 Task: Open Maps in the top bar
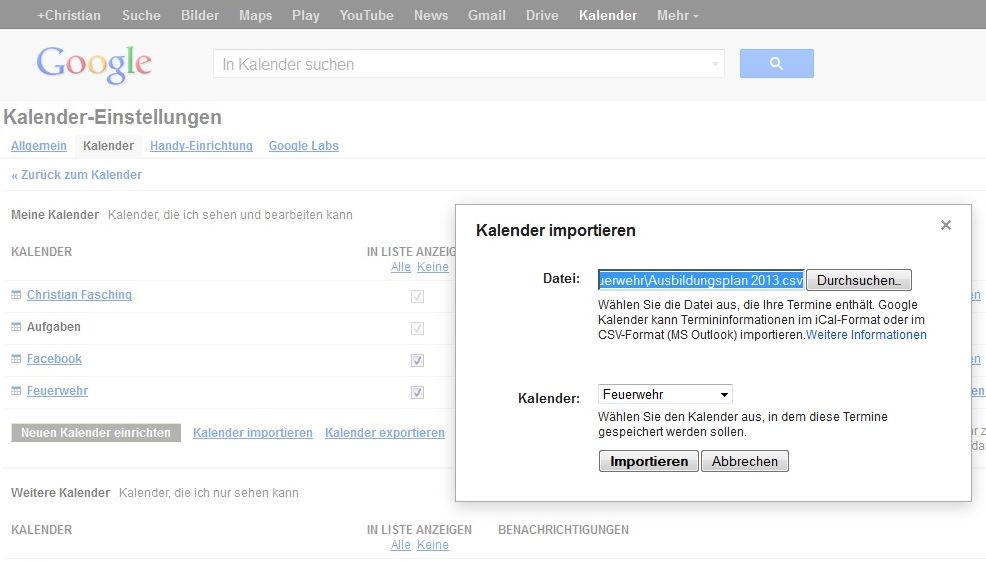[x=255, y=15]
